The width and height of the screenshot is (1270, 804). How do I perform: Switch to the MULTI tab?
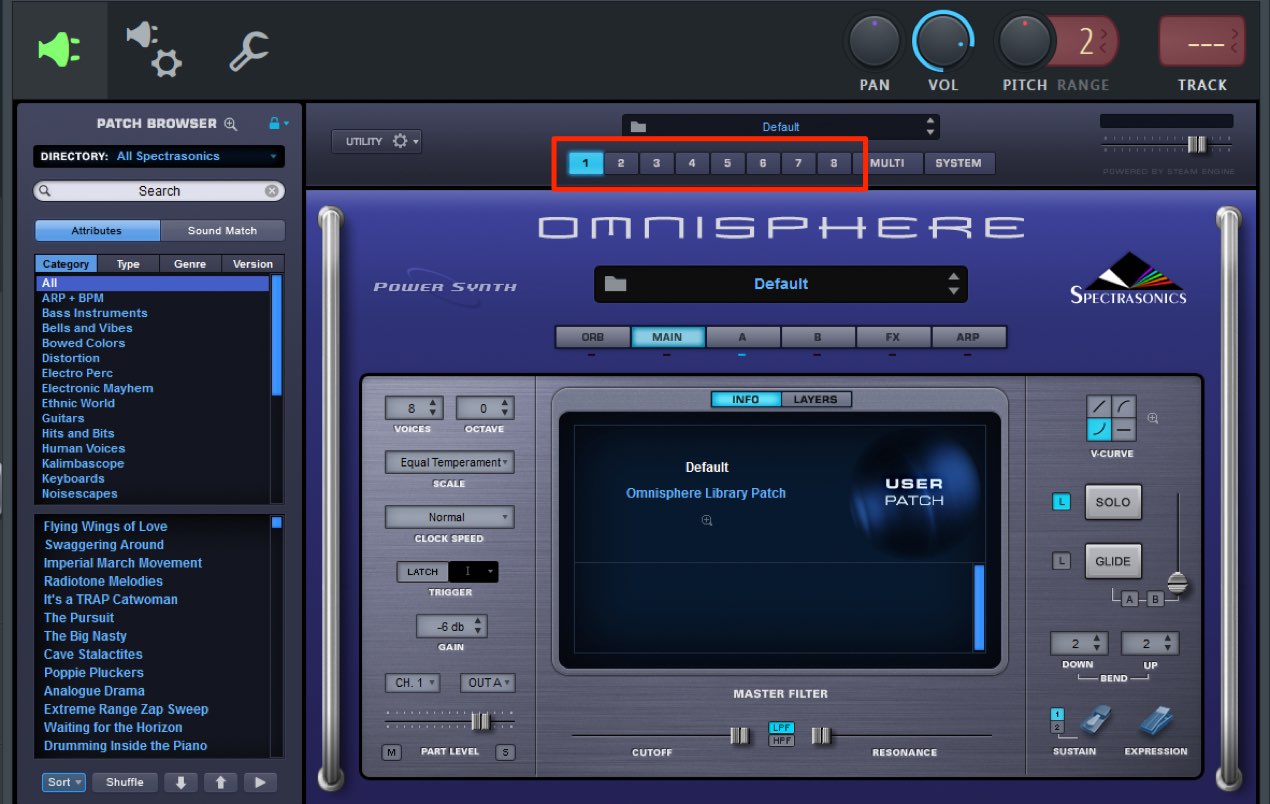click(x=887, y=163)
